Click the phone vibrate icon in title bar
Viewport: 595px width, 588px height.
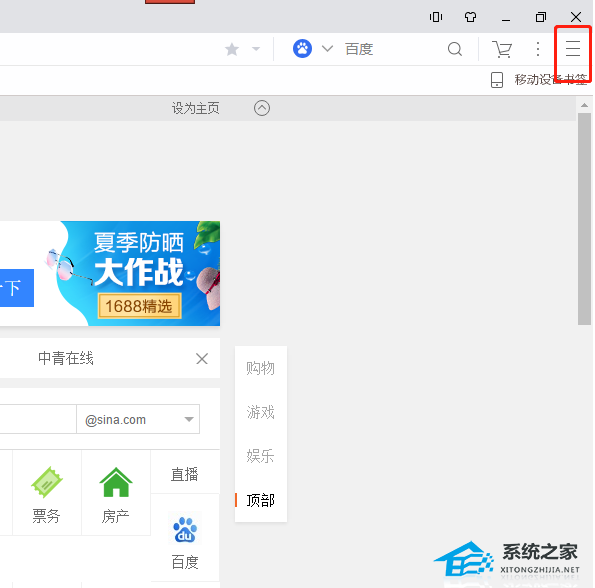click(436, 17)
